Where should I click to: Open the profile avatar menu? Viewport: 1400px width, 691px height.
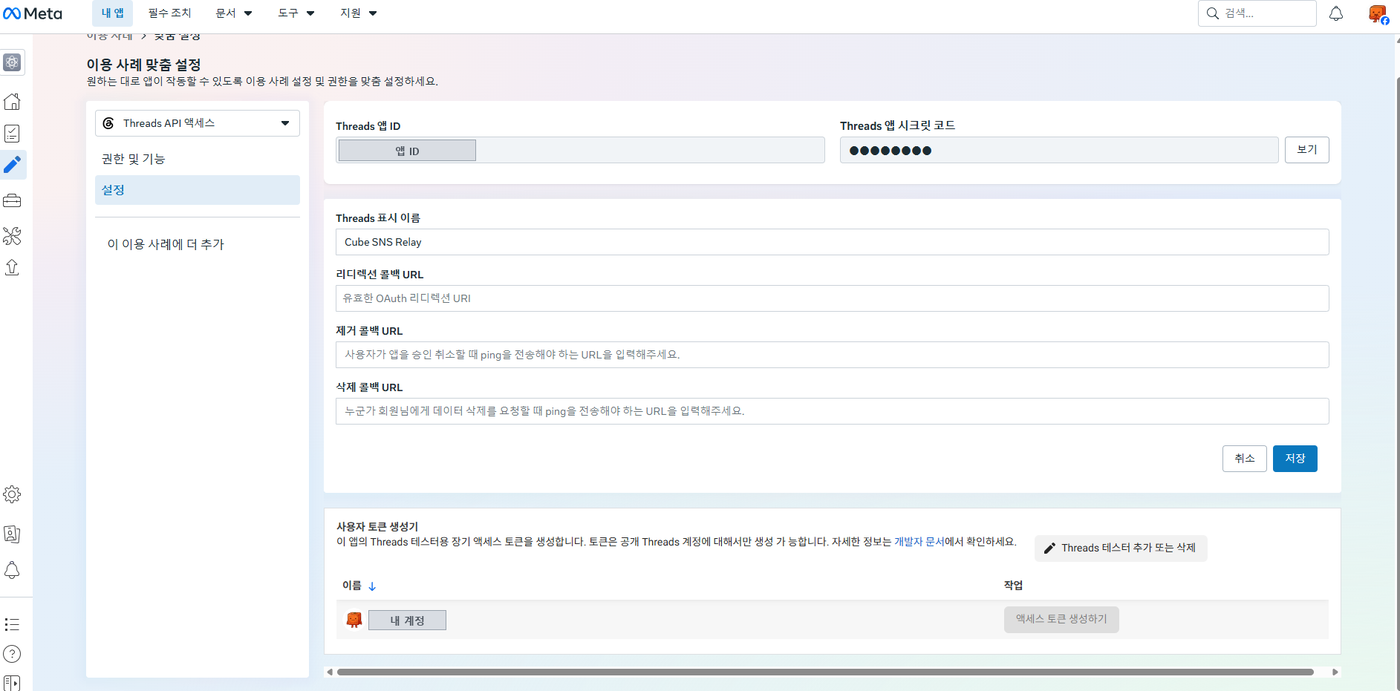coord(1378,14)
